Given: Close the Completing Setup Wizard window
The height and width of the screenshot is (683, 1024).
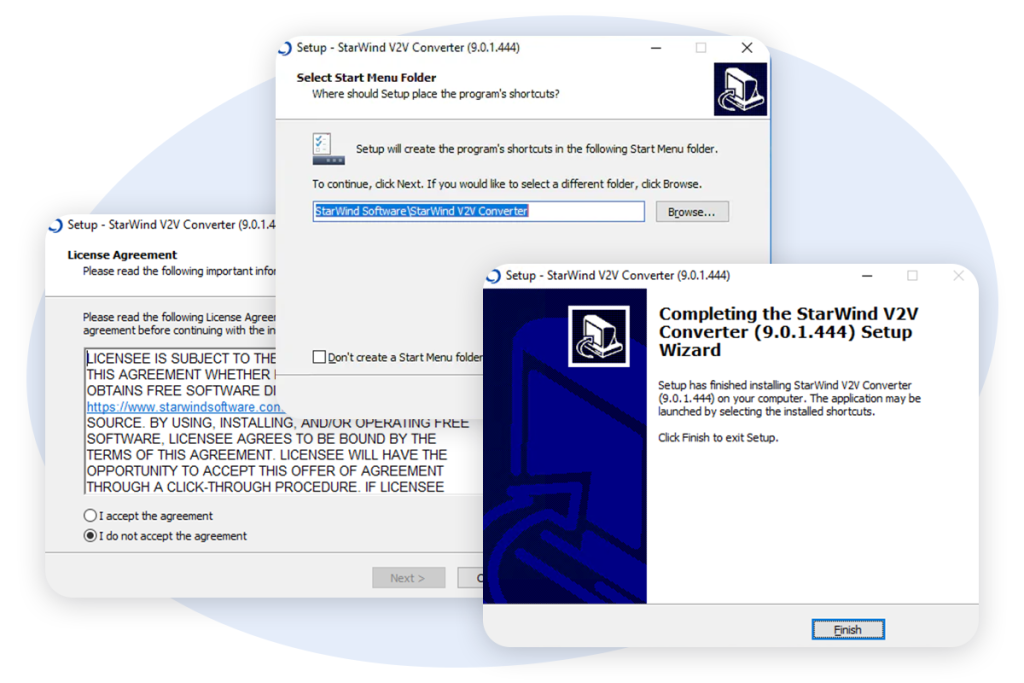Looking at the screenshot, I should point(957,276).
